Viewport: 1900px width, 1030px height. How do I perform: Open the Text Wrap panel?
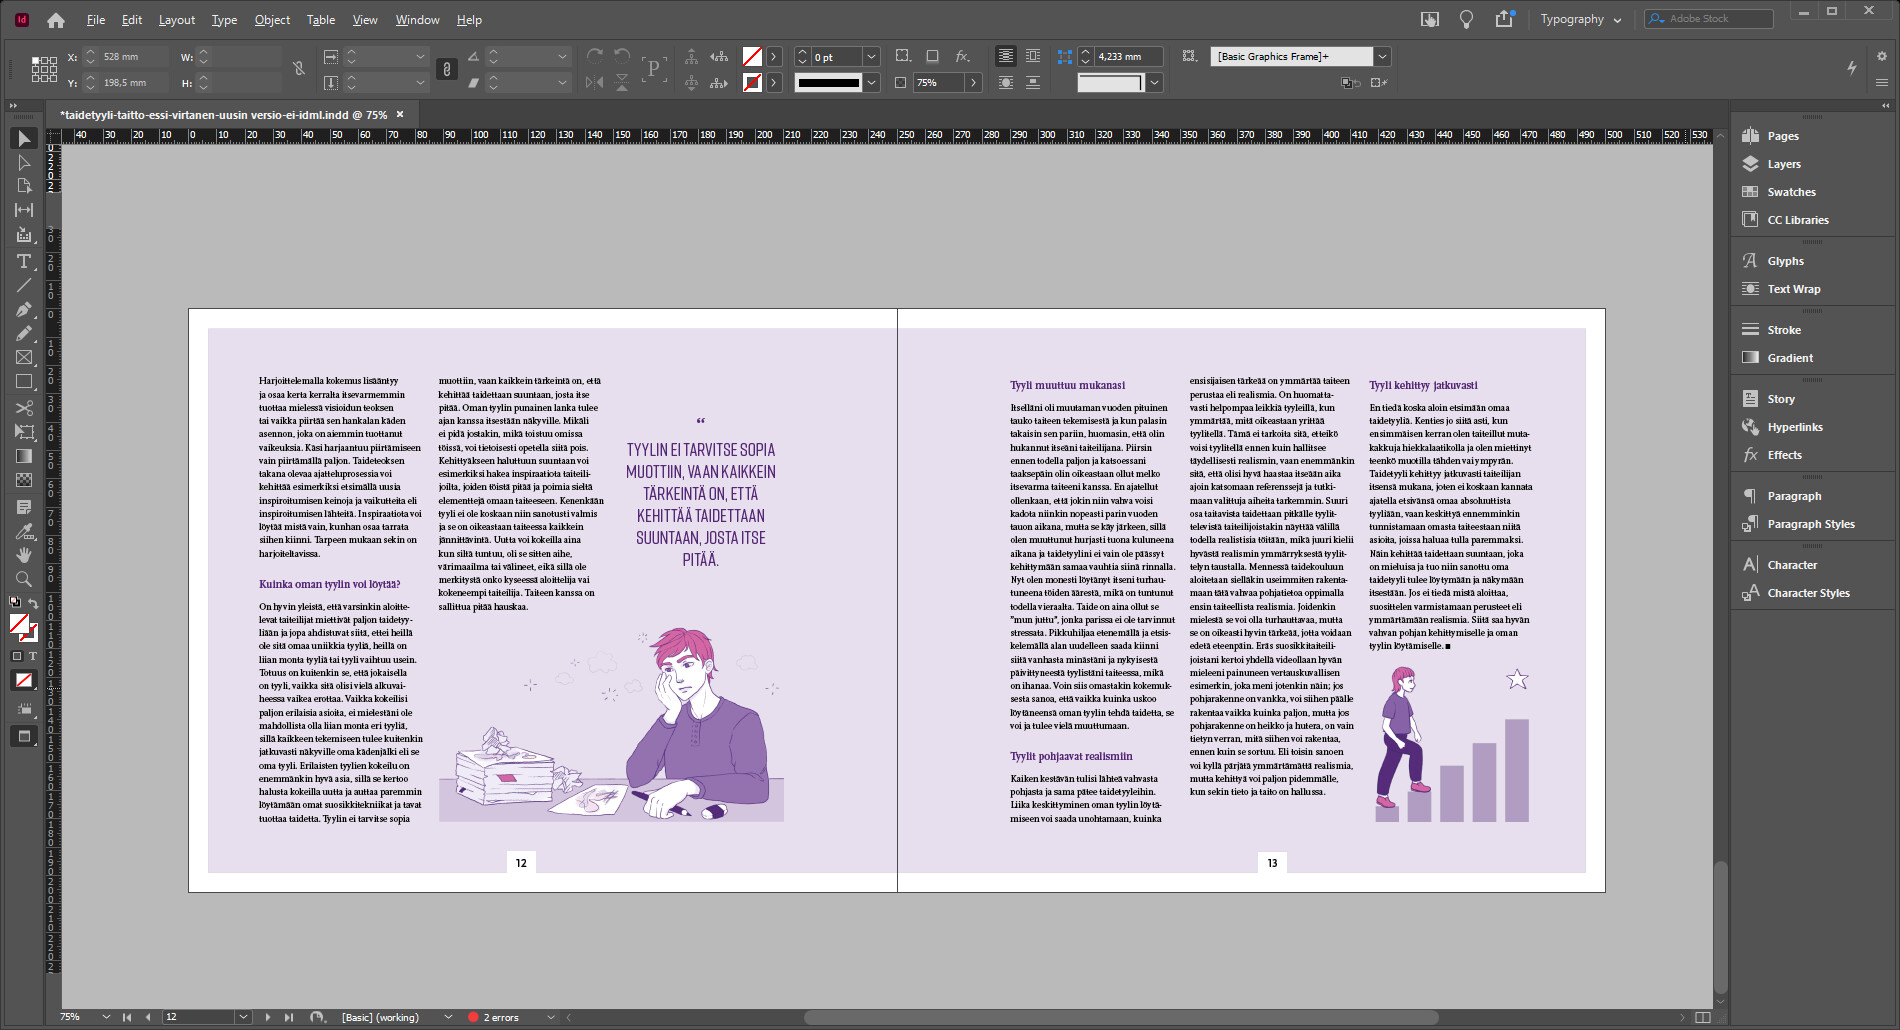click(x=1793, y=289)
